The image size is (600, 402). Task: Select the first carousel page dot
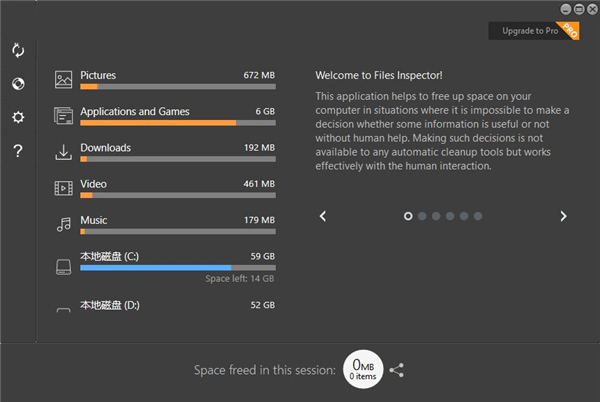tap(408, 216)
